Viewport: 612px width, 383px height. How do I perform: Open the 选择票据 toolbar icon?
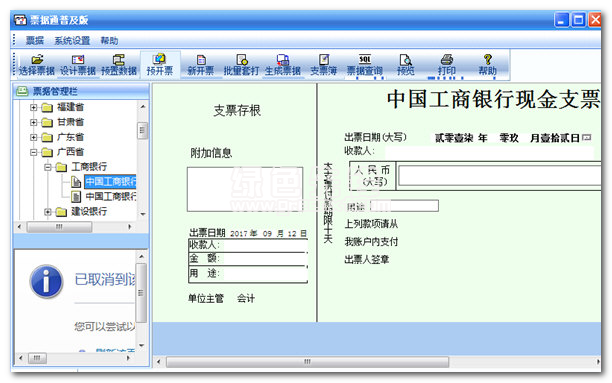point(37,65)
